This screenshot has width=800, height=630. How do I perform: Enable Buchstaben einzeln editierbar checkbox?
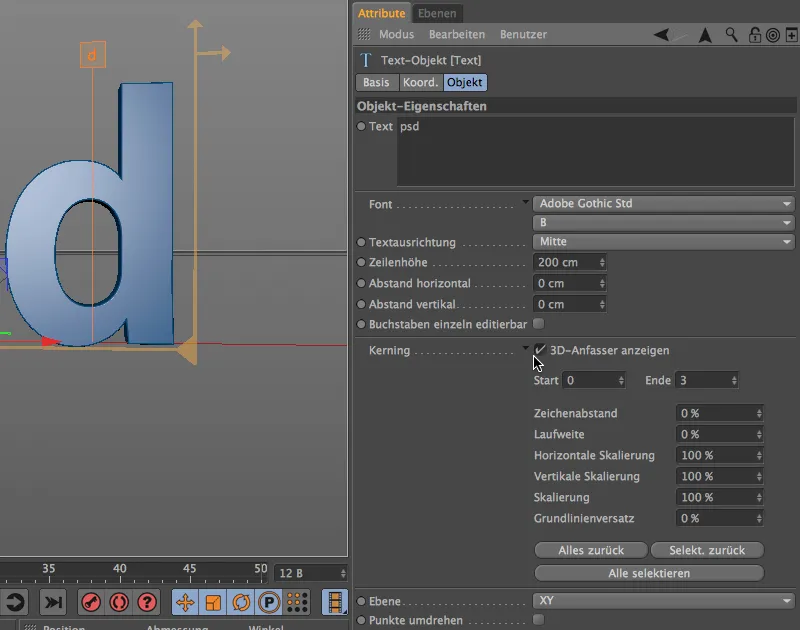coord(538,324)
